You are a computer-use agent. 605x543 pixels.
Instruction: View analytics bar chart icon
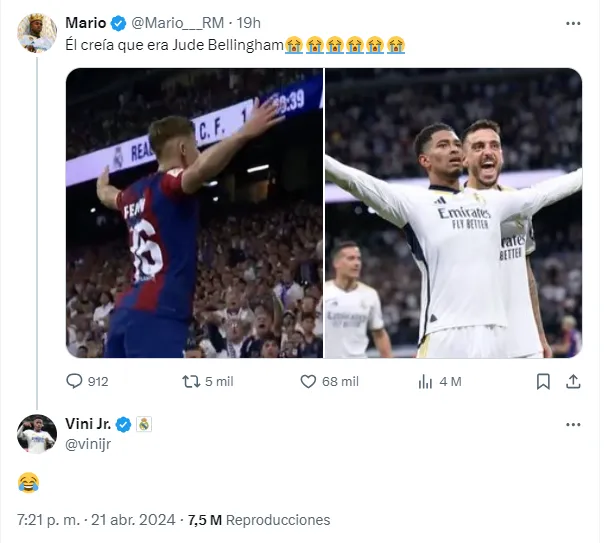click(x=426, y=381)
